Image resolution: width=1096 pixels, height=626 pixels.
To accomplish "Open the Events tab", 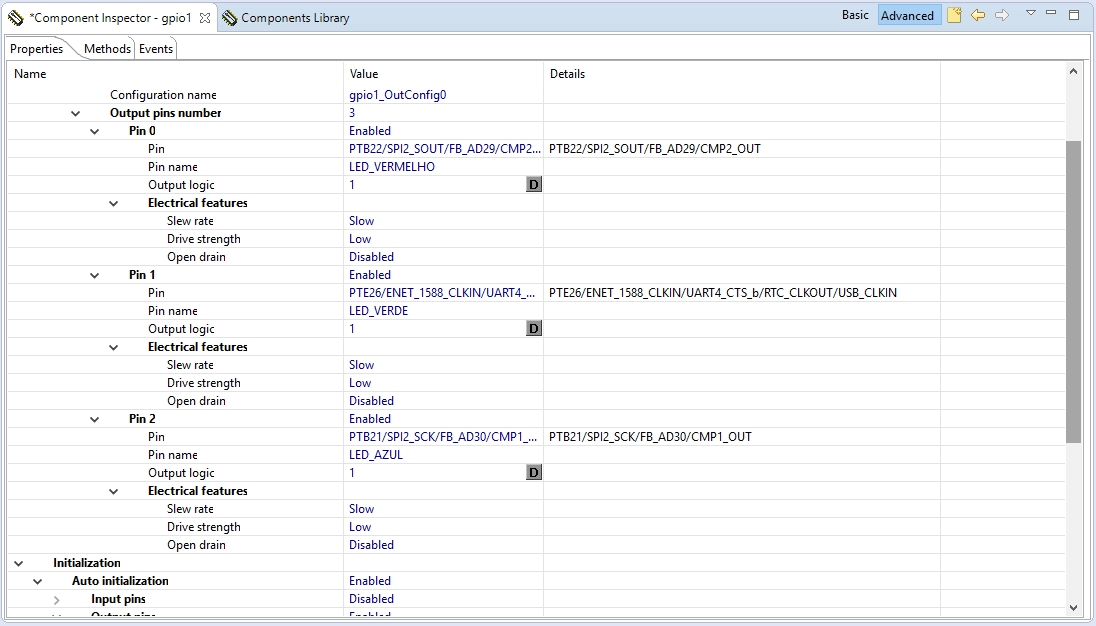I will [x=156, y=49].
